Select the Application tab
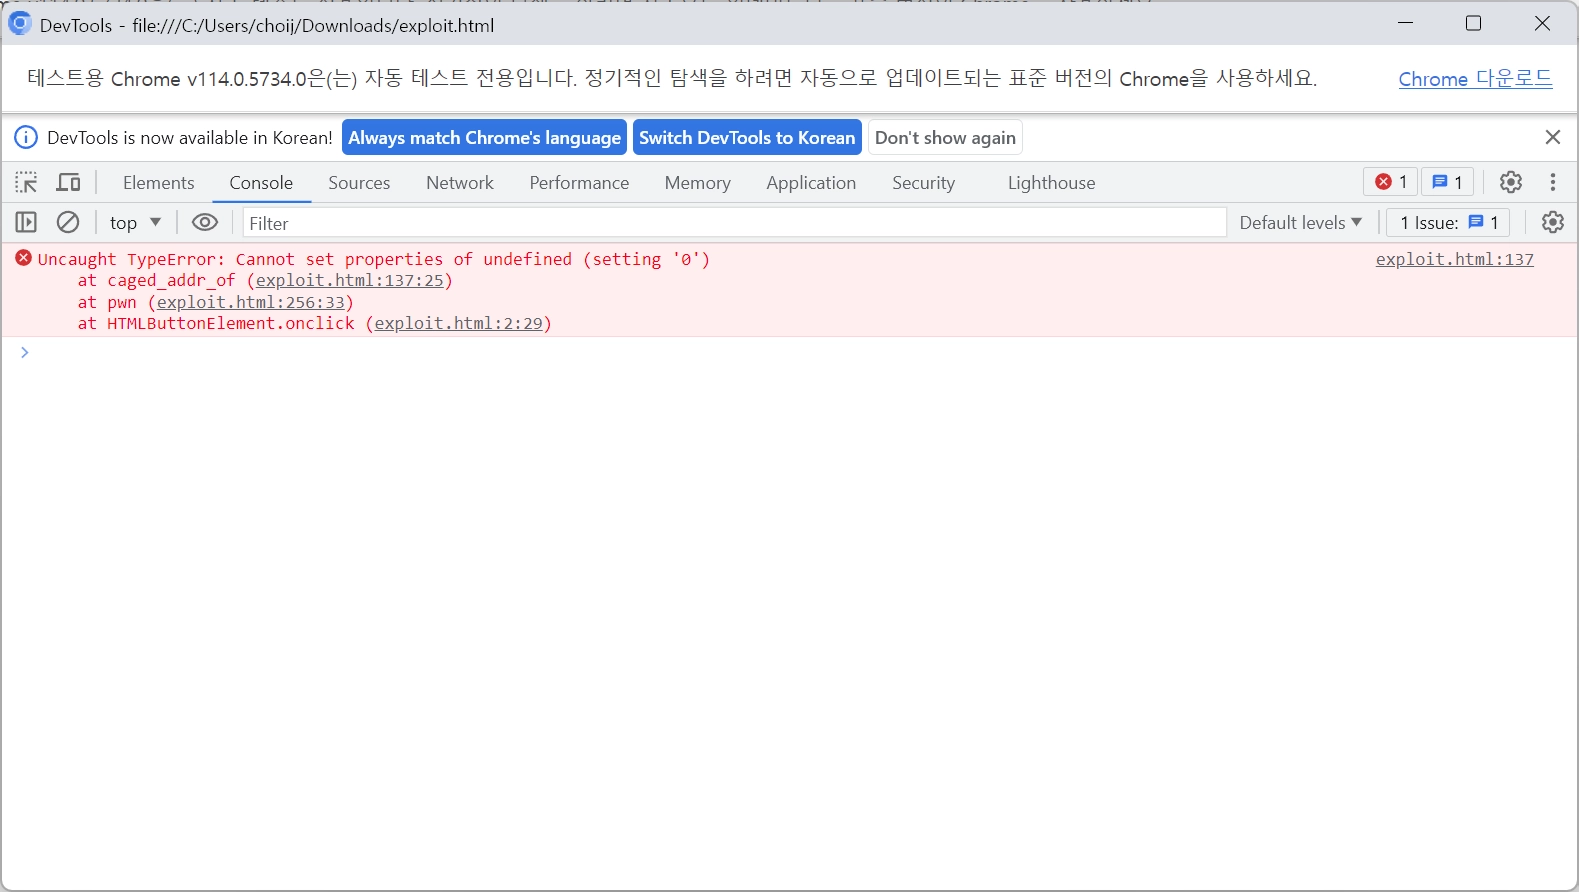Image resolution: width=1579 pixels, height=892 pixels. pyautogui.click(x=811, y=183)
